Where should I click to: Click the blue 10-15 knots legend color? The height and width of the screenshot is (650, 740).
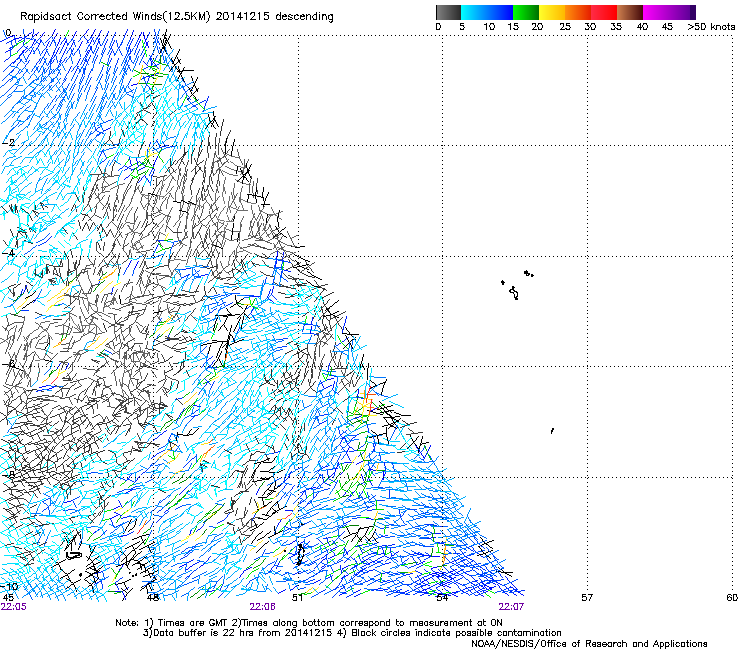point(500,12)
